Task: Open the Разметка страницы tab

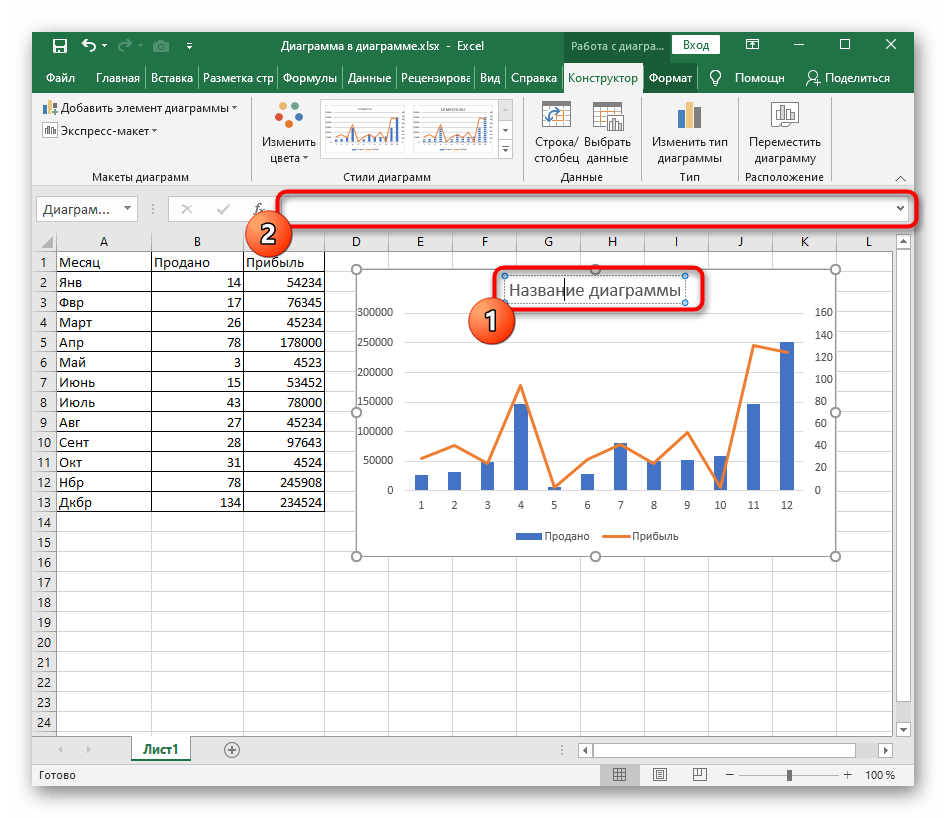Action: [x=238, y=78]
